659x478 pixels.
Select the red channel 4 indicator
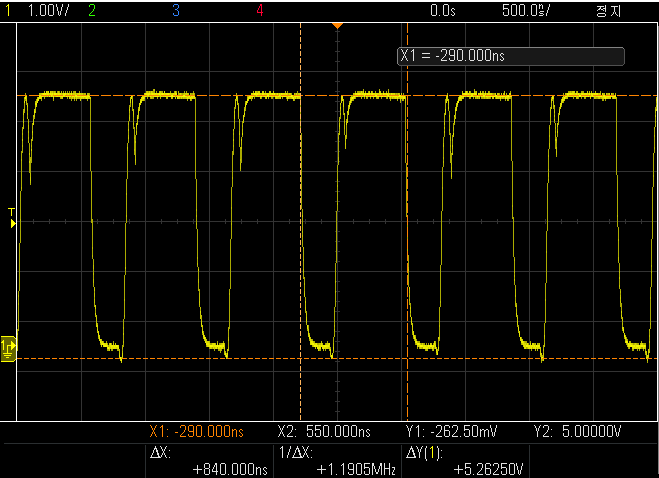(260, 10)
